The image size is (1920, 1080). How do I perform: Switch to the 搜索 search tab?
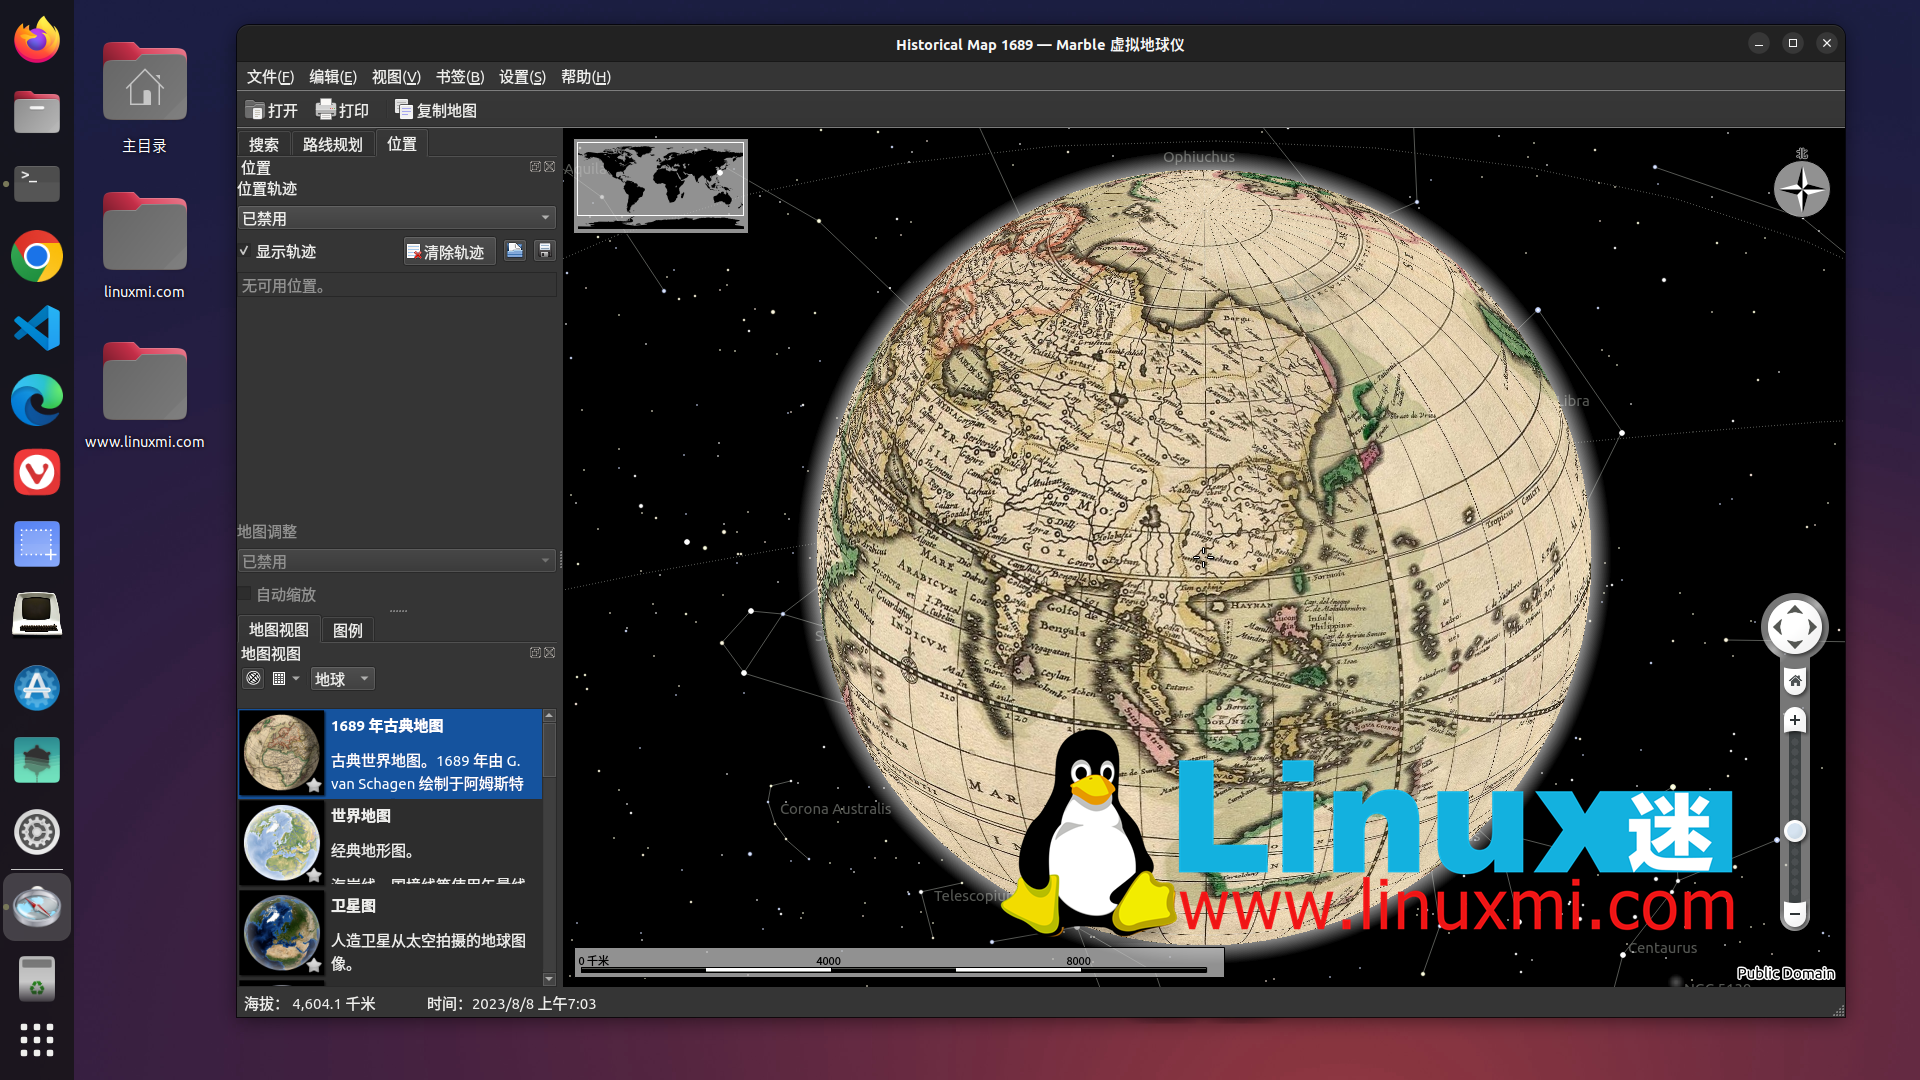[264, 145]
